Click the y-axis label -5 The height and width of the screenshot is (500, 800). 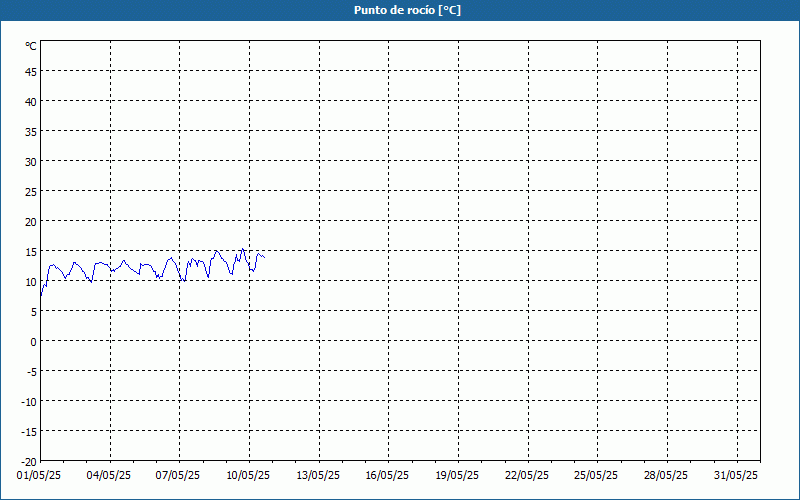32,372
